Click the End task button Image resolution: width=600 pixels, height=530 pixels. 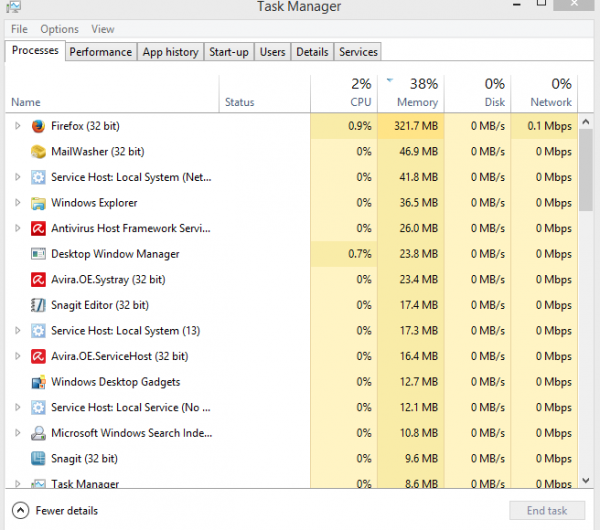click(x=547, y=510)
